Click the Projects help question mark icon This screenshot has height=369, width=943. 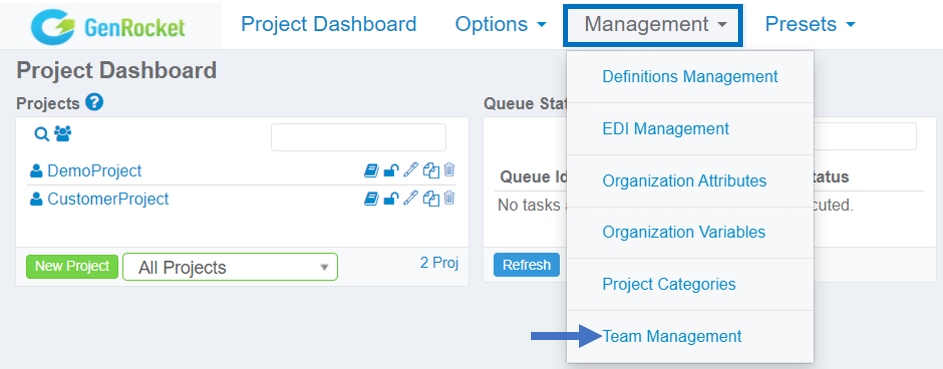click(94, 102)
